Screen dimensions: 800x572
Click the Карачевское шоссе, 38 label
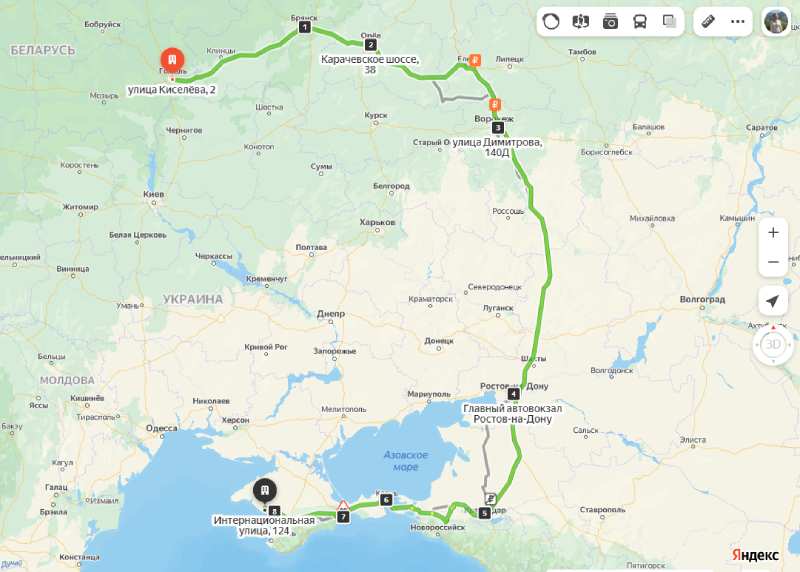370,64
